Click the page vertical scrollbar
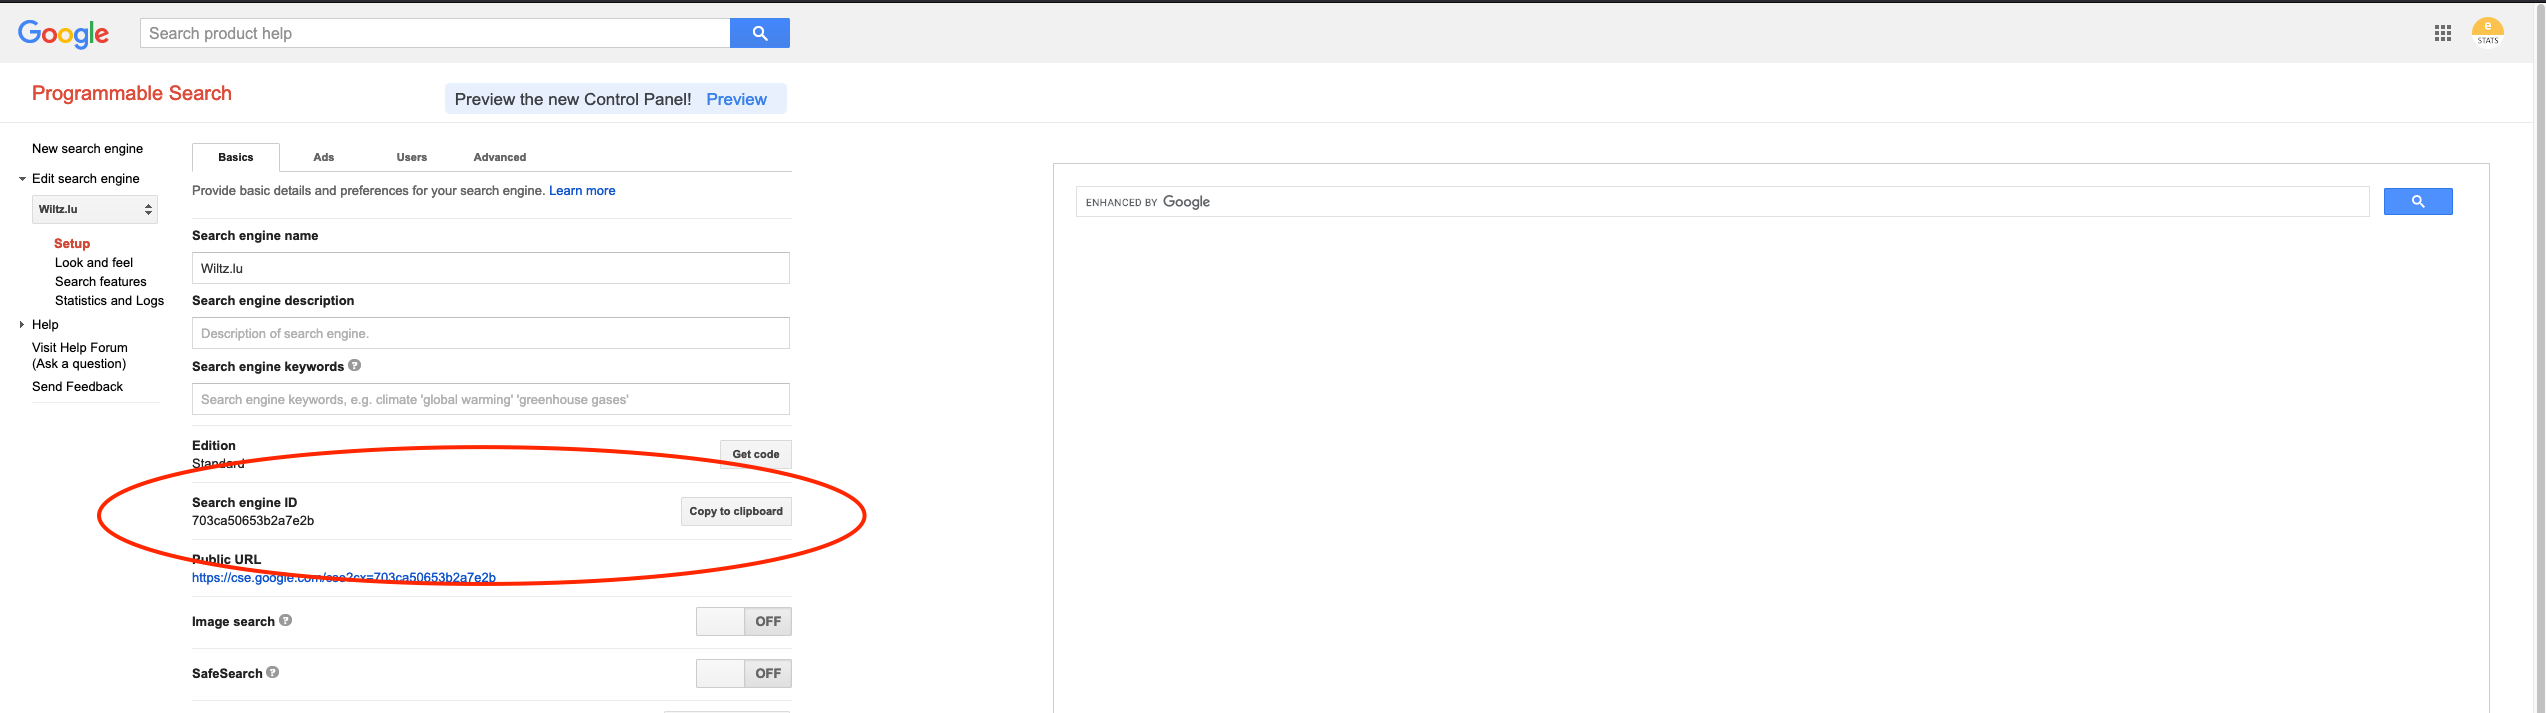Screen dimensions: 2546x713 [x=2539, y=358]
